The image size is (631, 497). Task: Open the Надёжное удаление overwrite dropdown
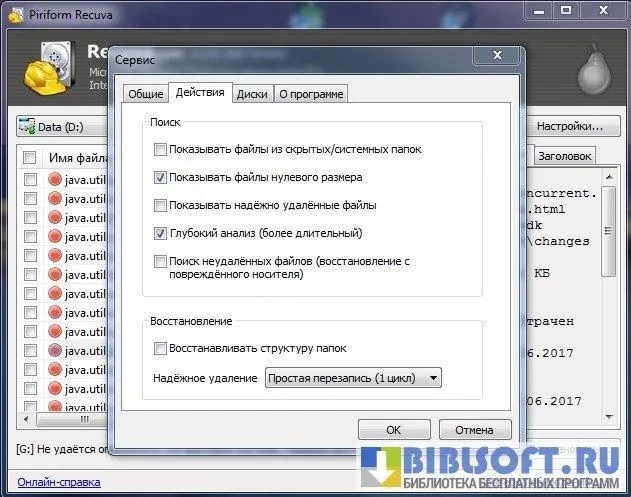point(353,378)
